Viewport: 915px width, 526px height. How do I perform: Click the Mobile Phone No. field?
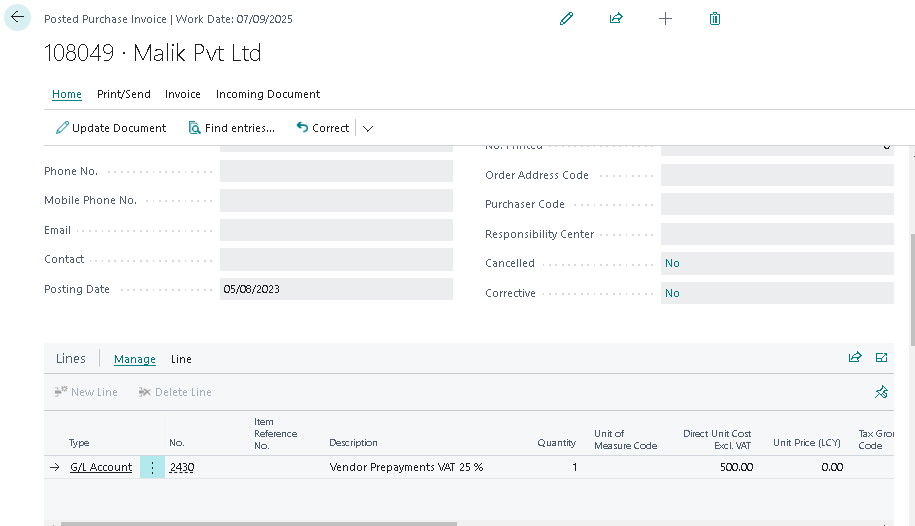pos(336,200)
